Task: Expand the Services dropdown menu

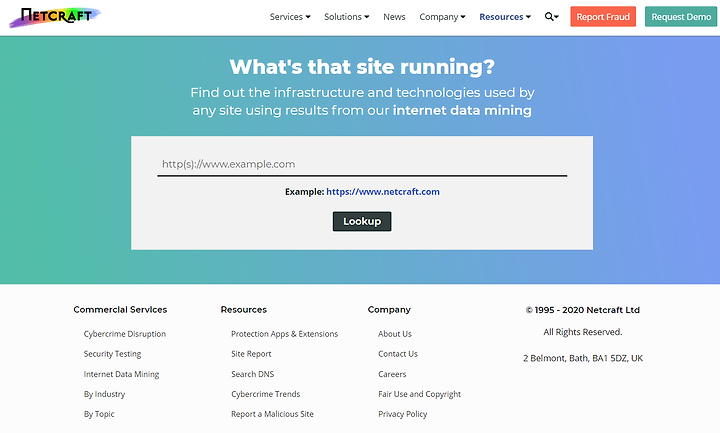Action: coord(290,17)
